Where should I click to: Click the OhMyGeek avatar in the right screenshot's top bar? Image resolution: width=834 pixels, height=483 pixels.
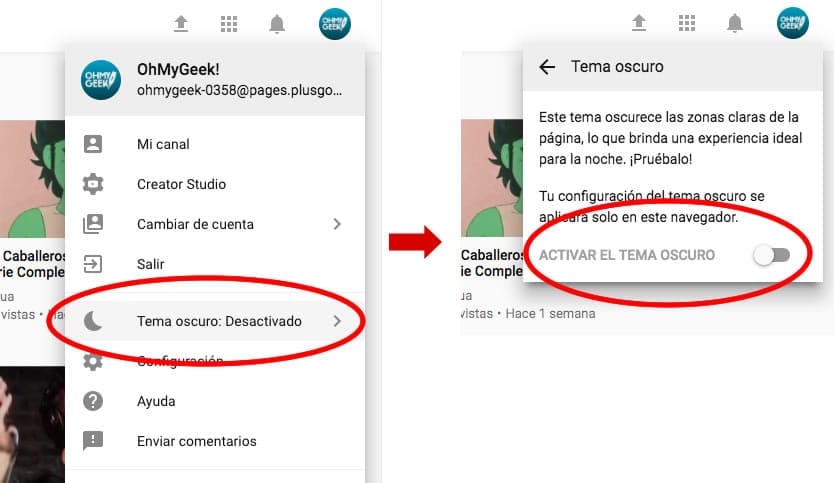click(x=792, y=23)
